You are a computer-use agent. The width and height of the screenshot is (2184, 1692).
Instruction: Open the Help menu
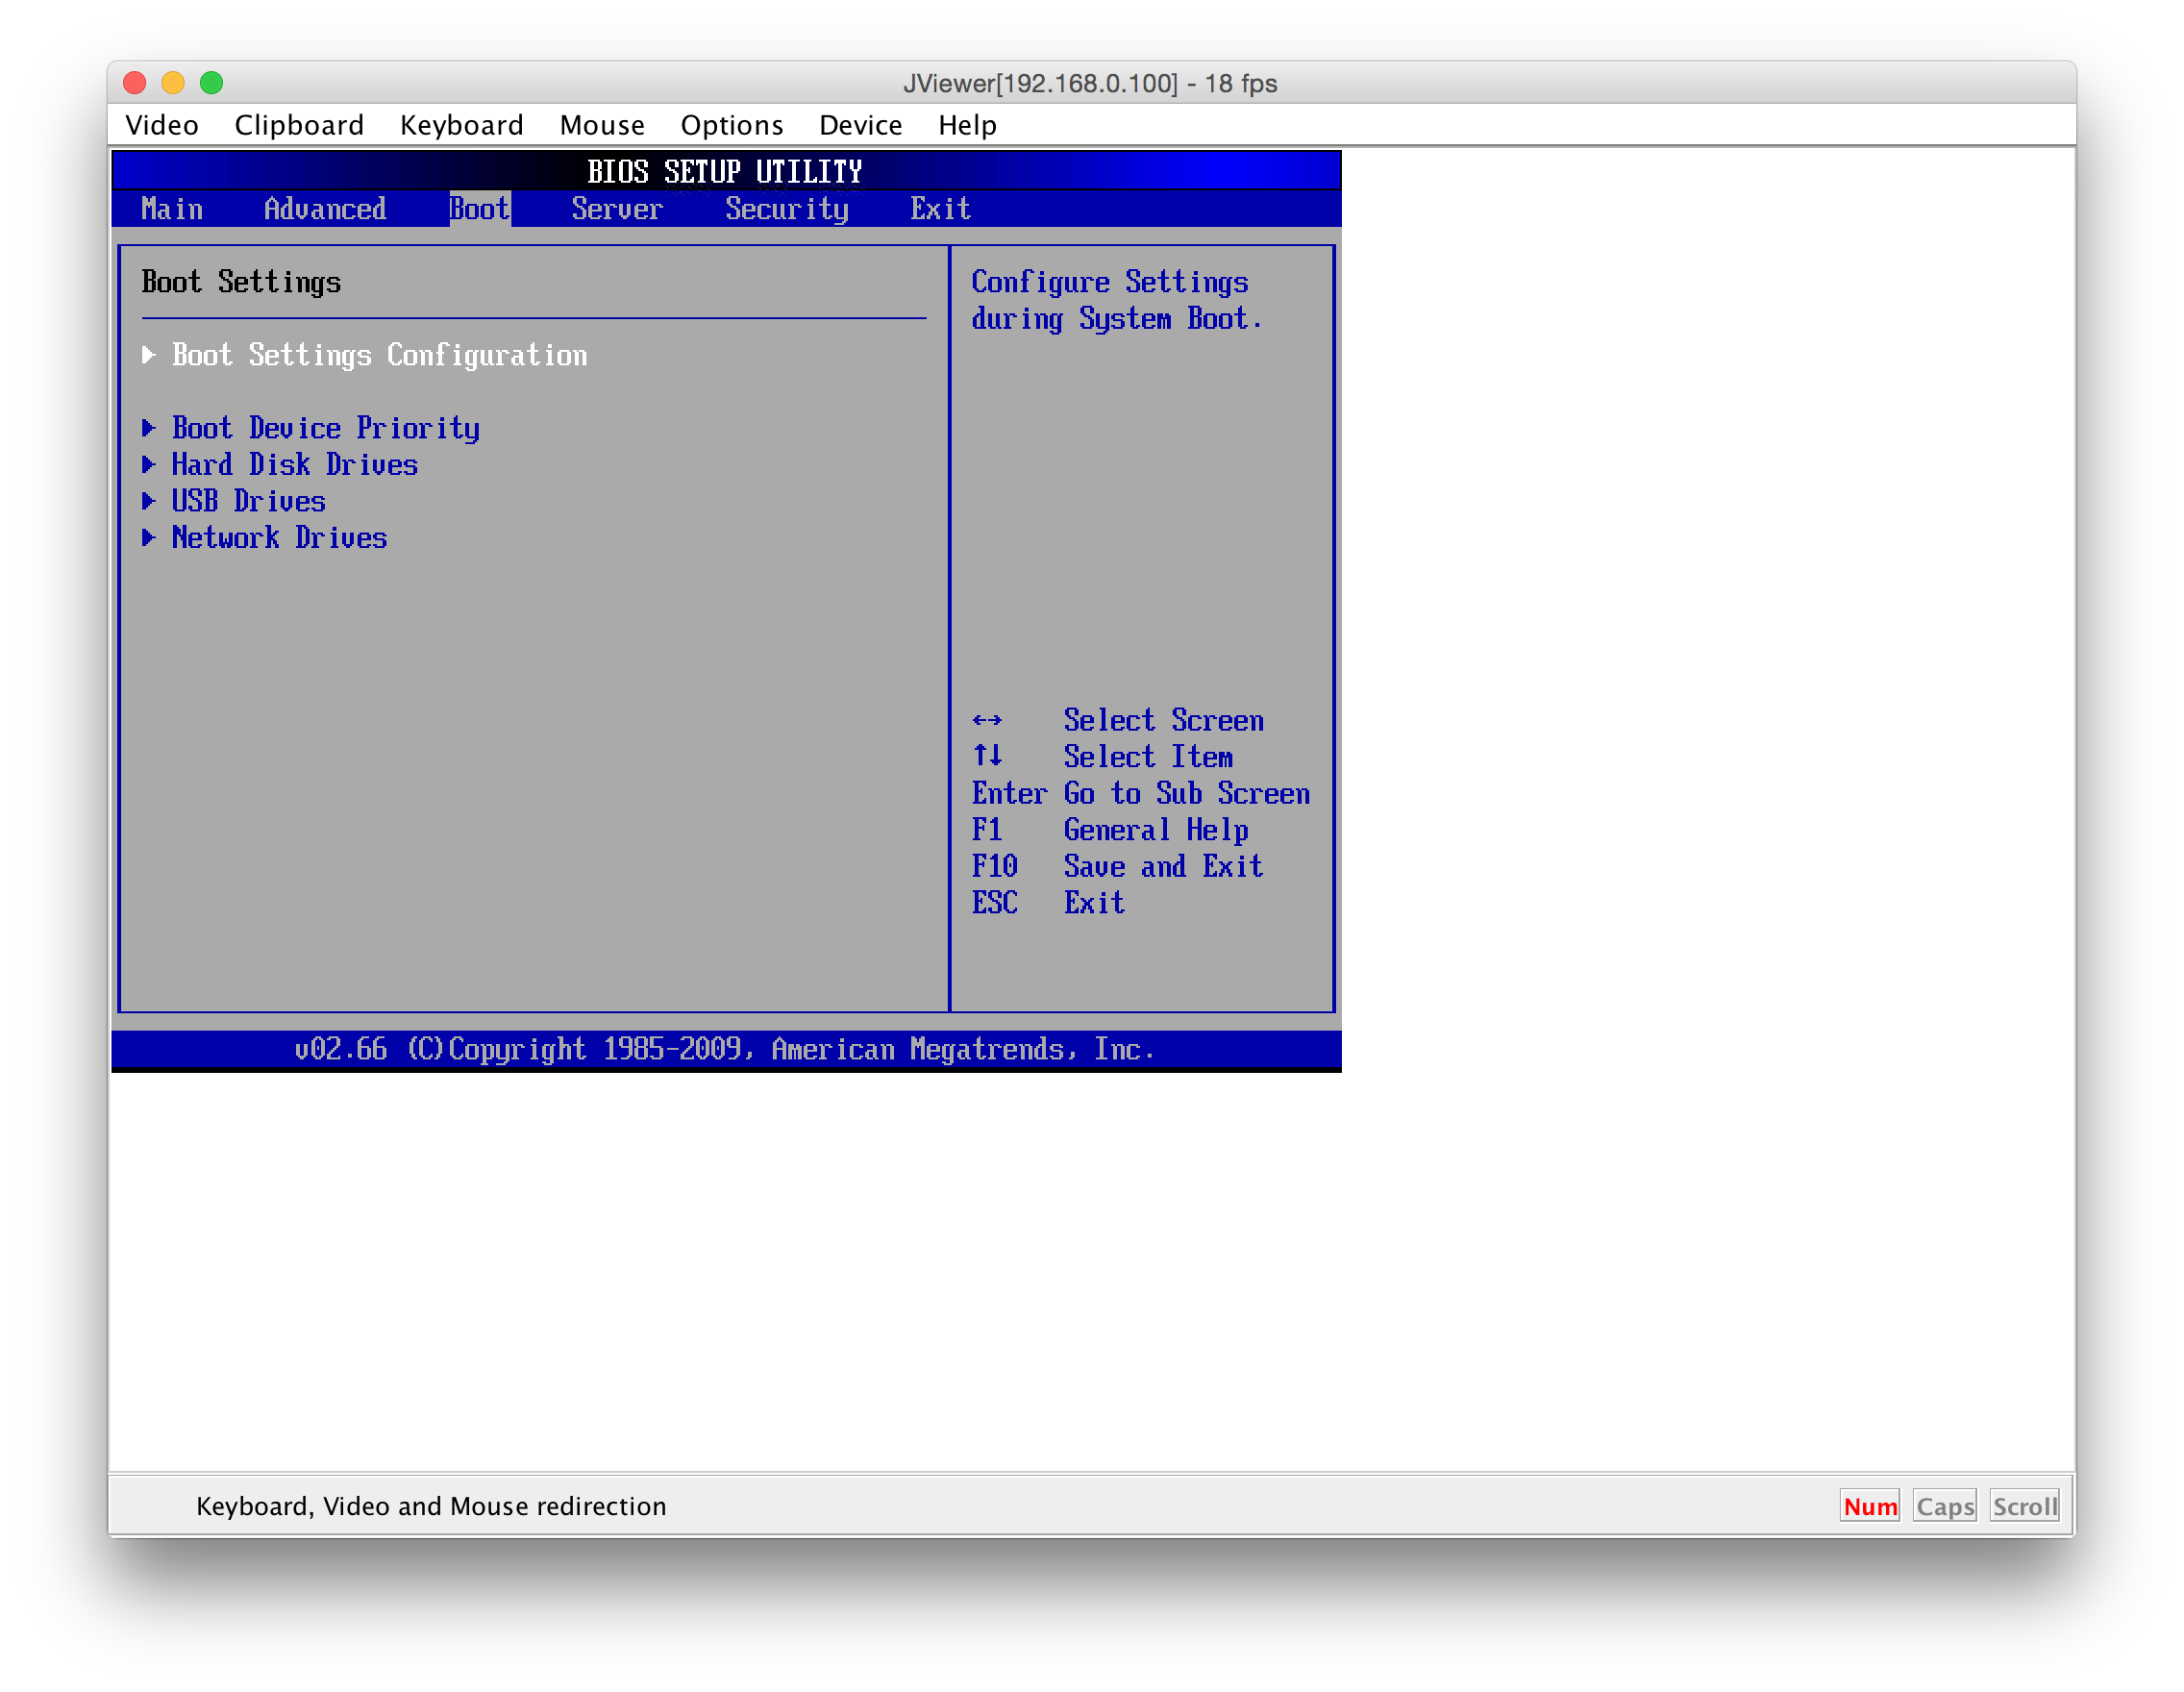click(967, 125)
